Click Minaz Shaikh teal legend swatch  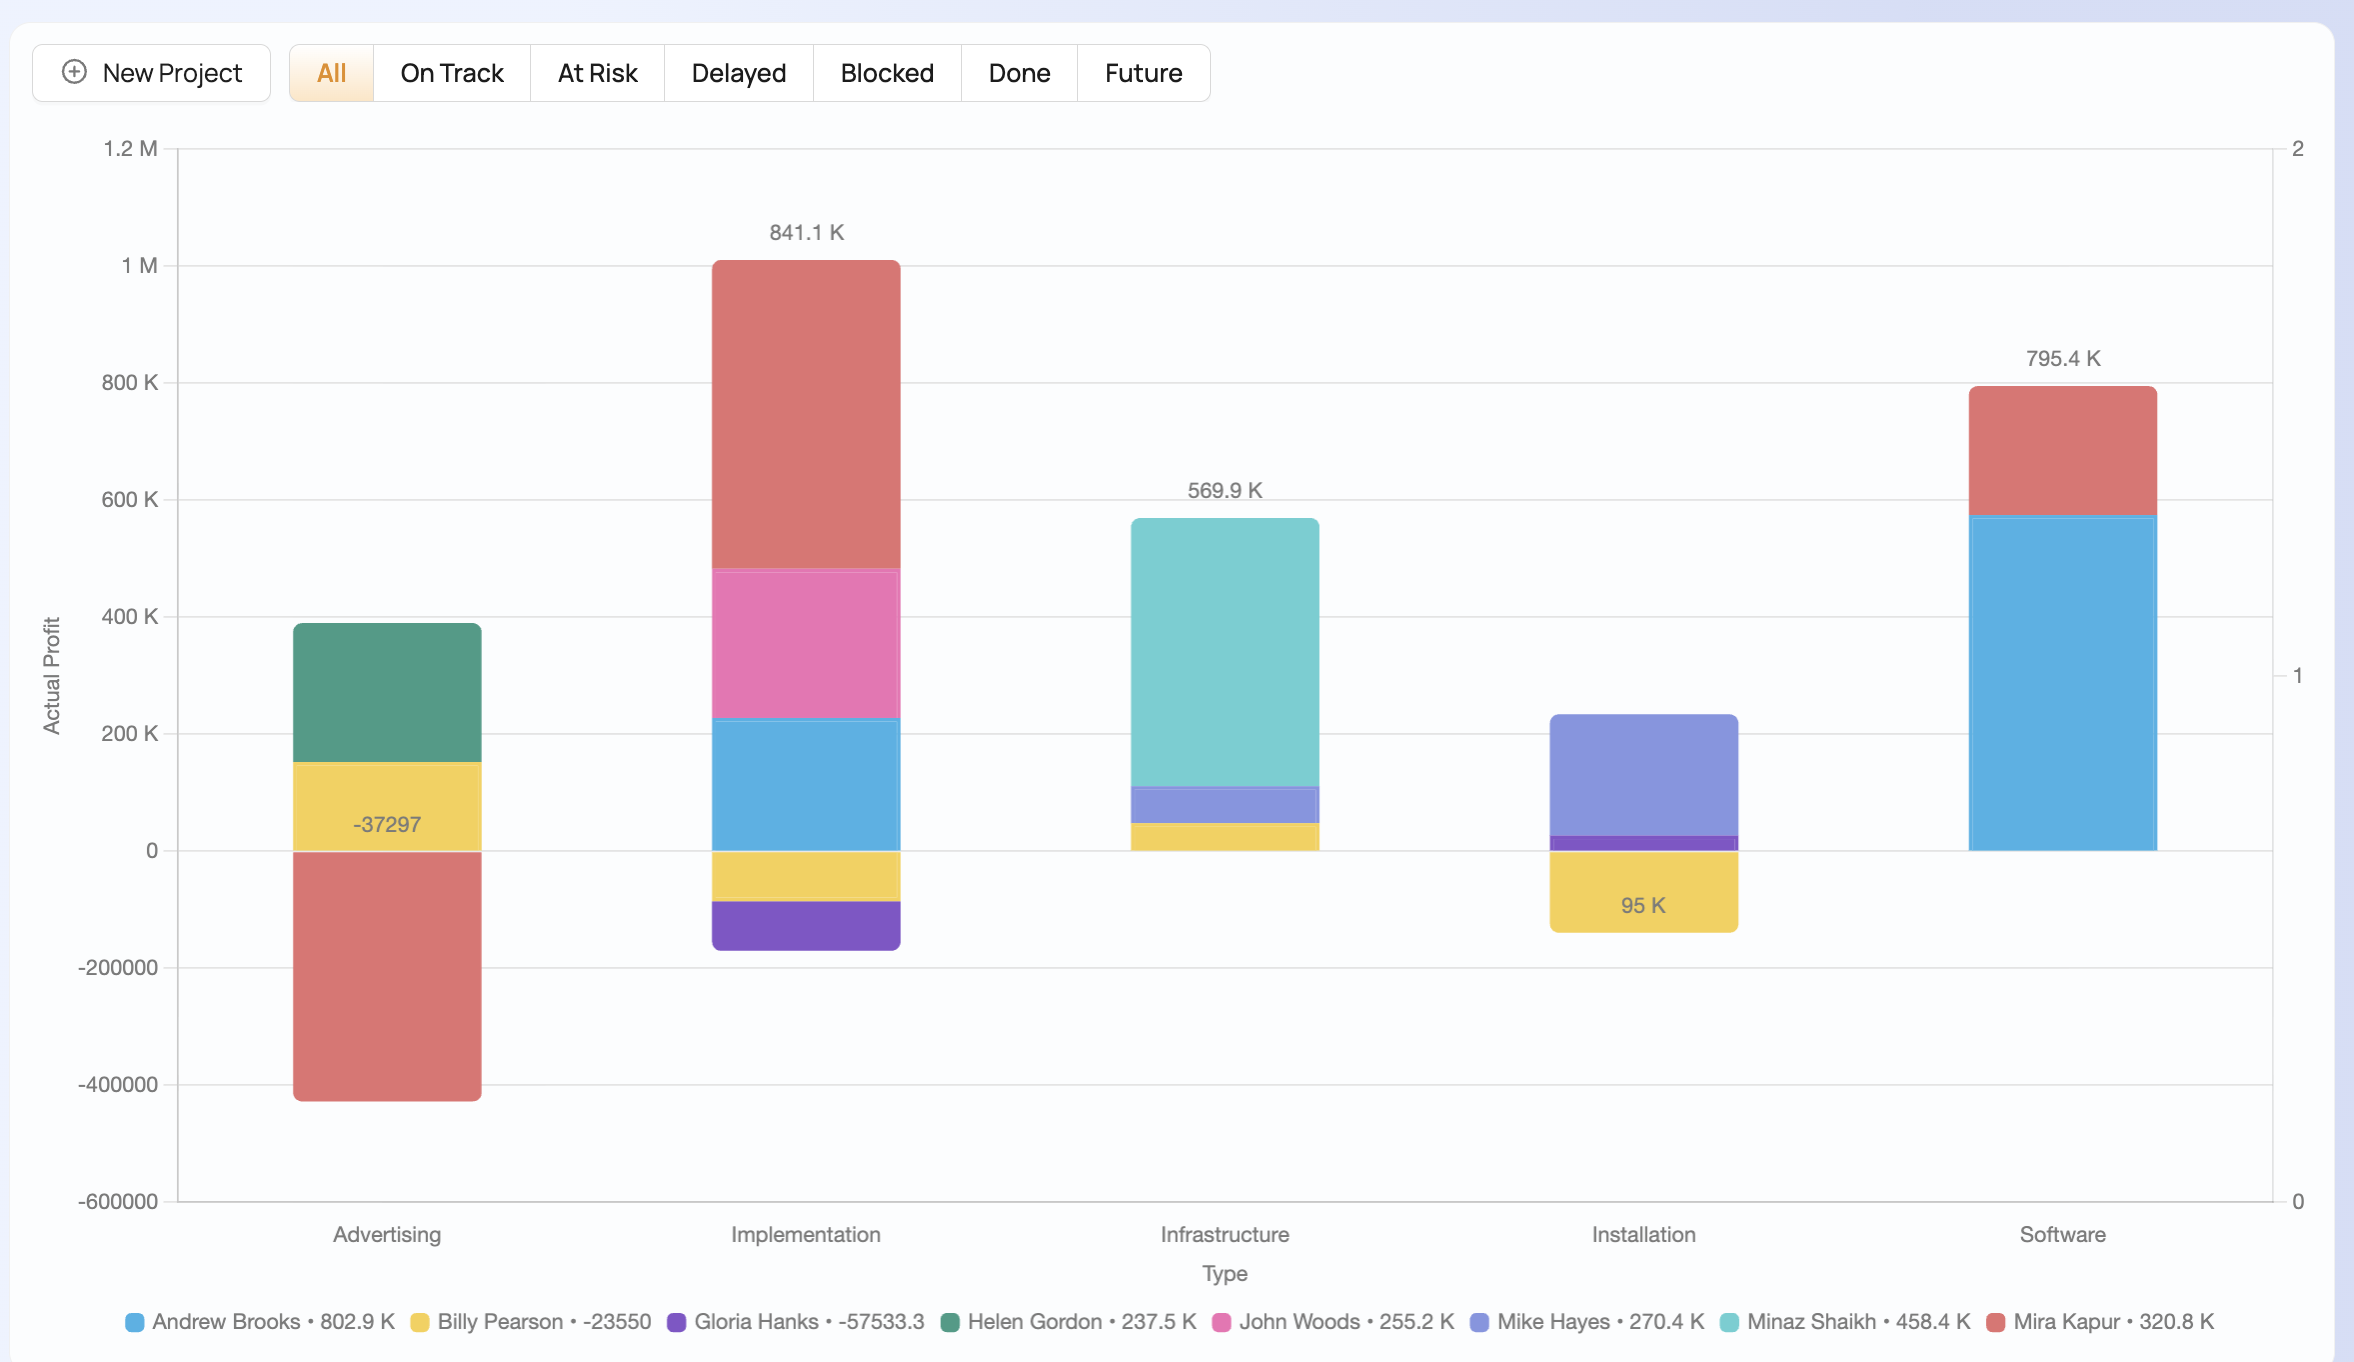click(1729, 1322)
